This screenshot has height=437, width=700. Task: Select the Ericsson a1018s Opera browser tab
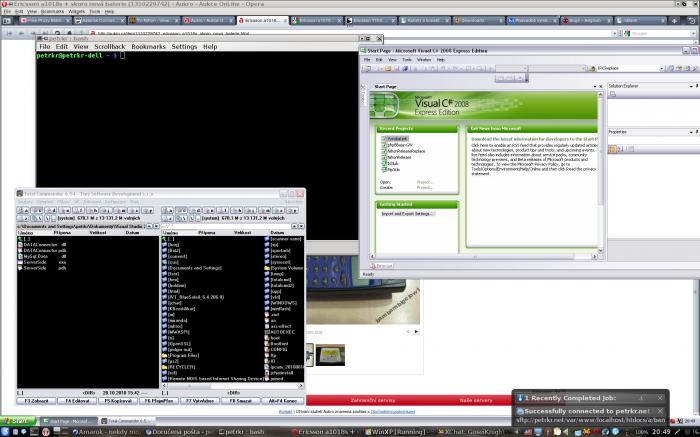[262, 21]
